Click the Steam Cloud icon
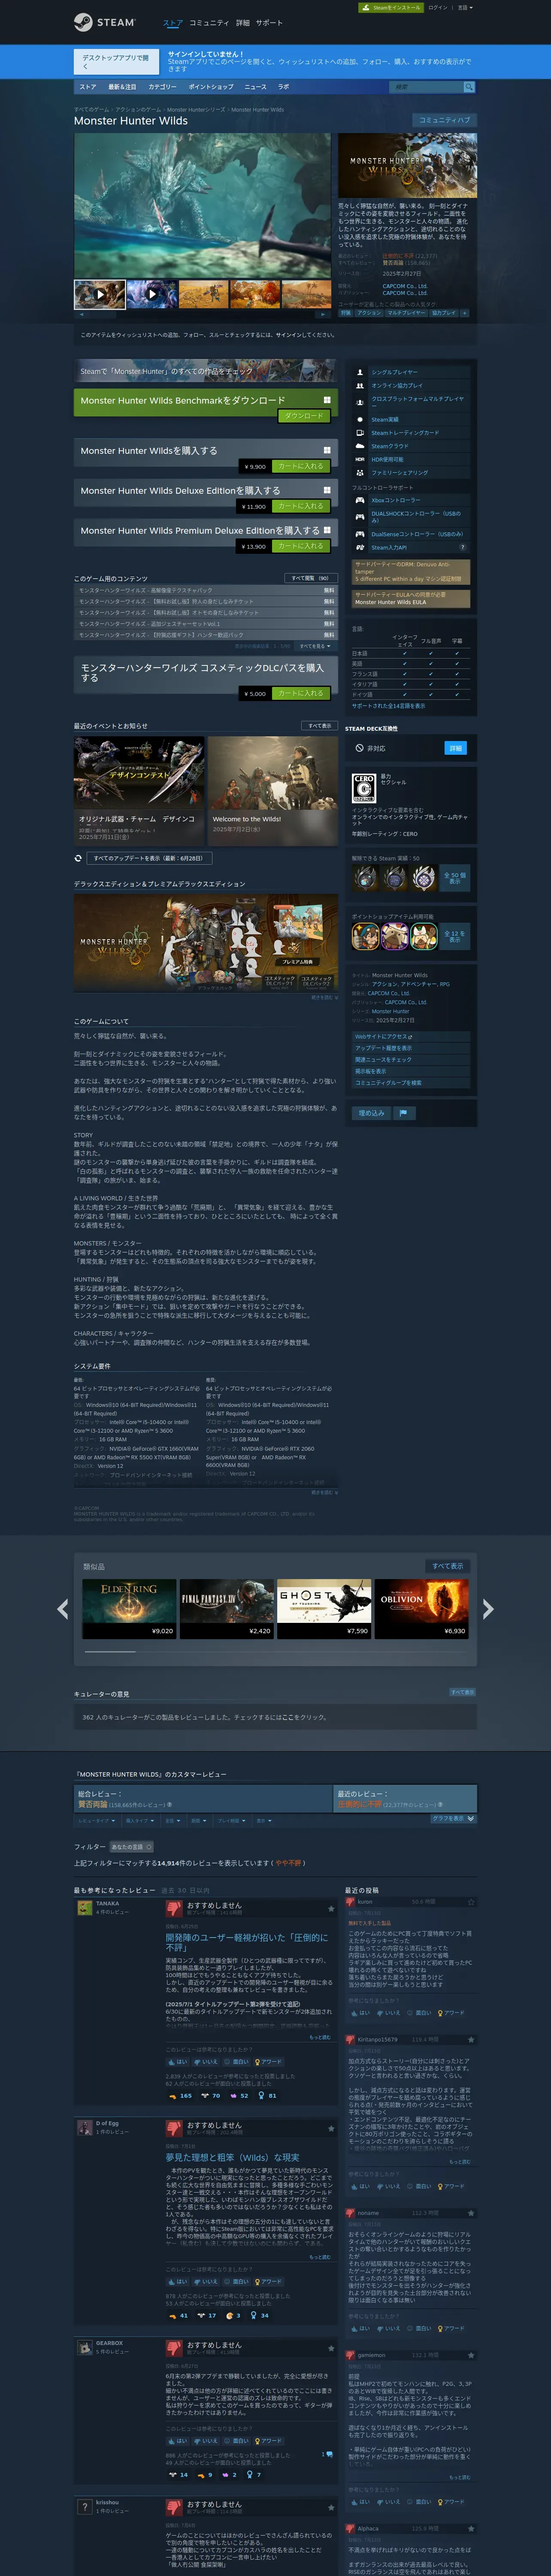This screenshot has height=2576, width=551. tap(360, 446)
